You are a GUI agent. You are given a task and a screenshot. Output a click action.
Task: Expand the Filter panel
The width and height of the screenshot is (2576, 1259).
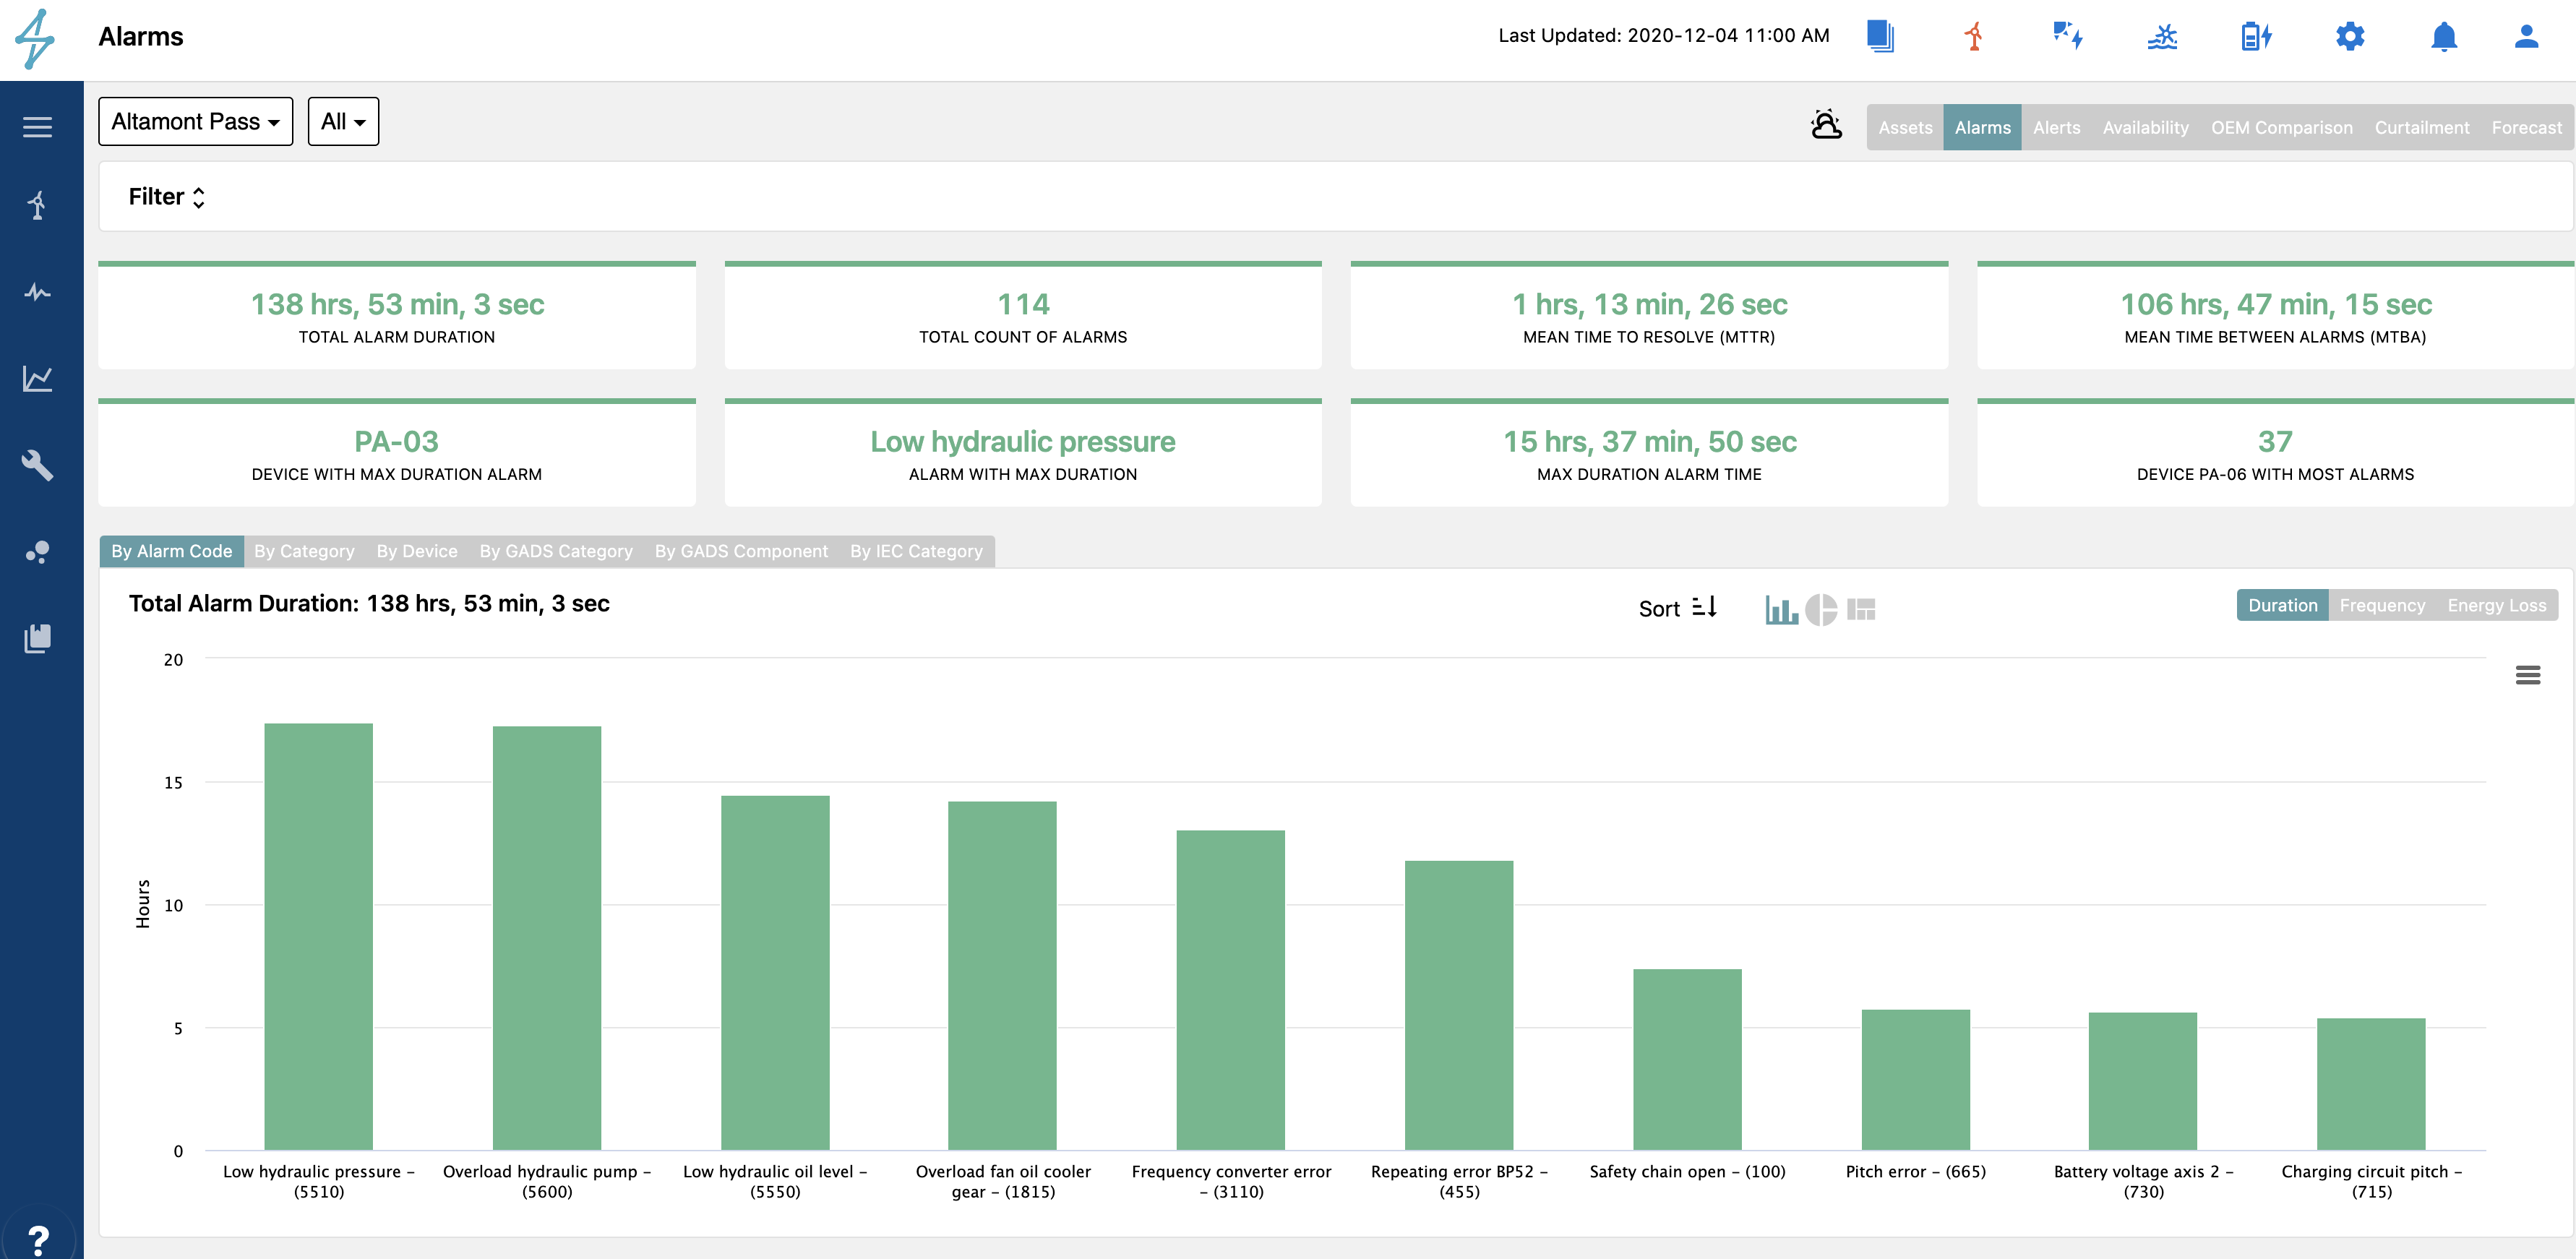[167, 197]
